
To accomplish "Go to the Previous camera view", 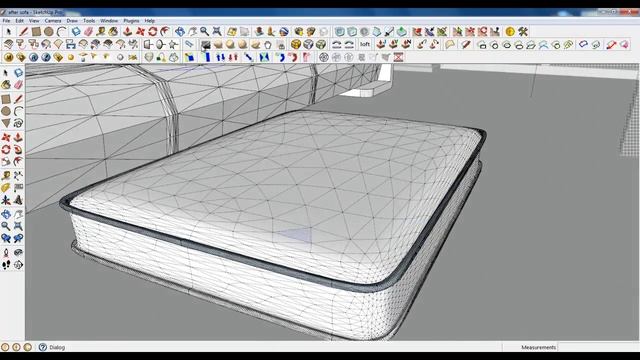I will click(6, 238).
